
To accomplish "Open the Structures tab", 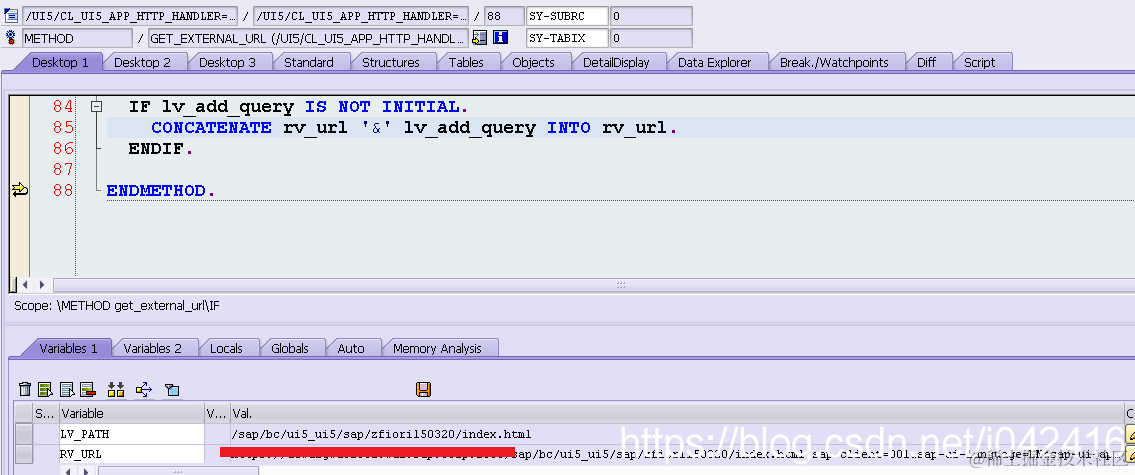I will pyautogui.click(x=391, y=62).
